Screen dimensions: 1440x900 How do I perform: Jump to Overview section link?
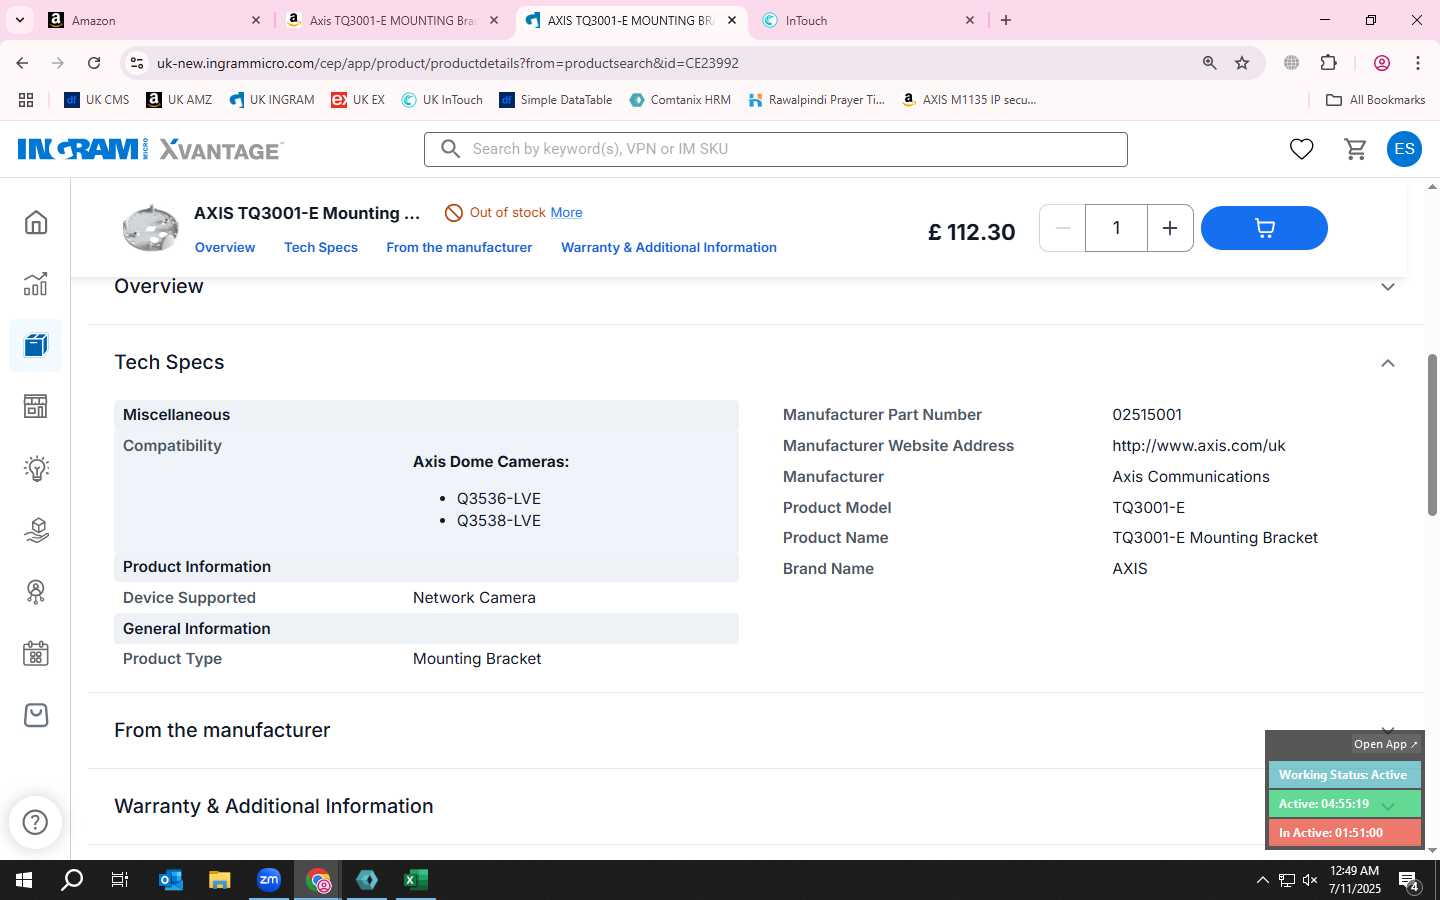pos(225,247)
